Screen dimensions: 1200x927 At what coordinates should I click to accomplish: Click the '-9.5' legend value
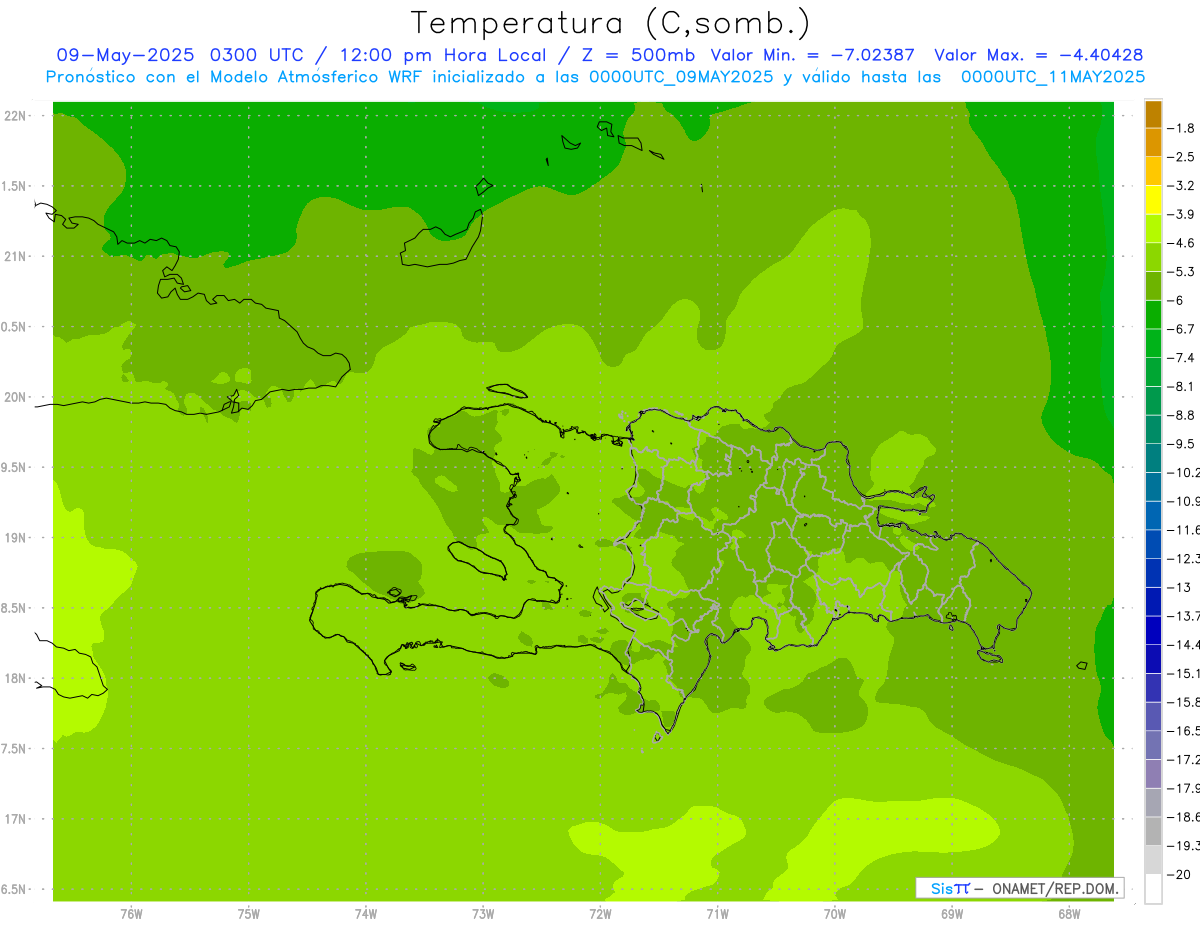[x=1181, y=444]
